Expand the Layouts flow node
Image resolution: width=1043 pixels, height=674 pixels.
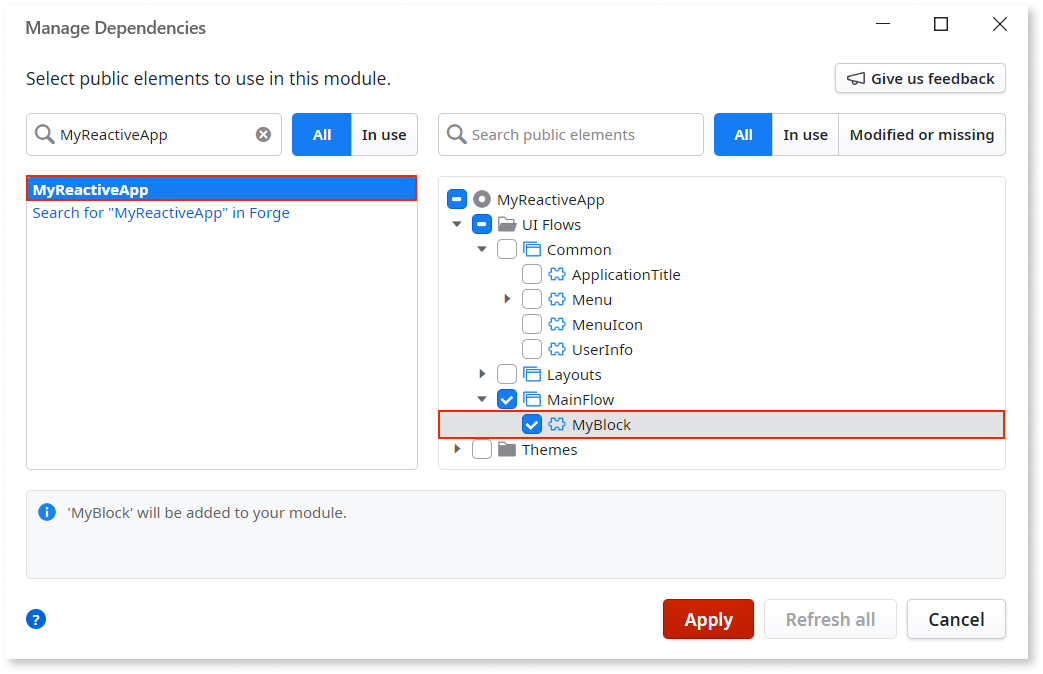coord(482,375)
